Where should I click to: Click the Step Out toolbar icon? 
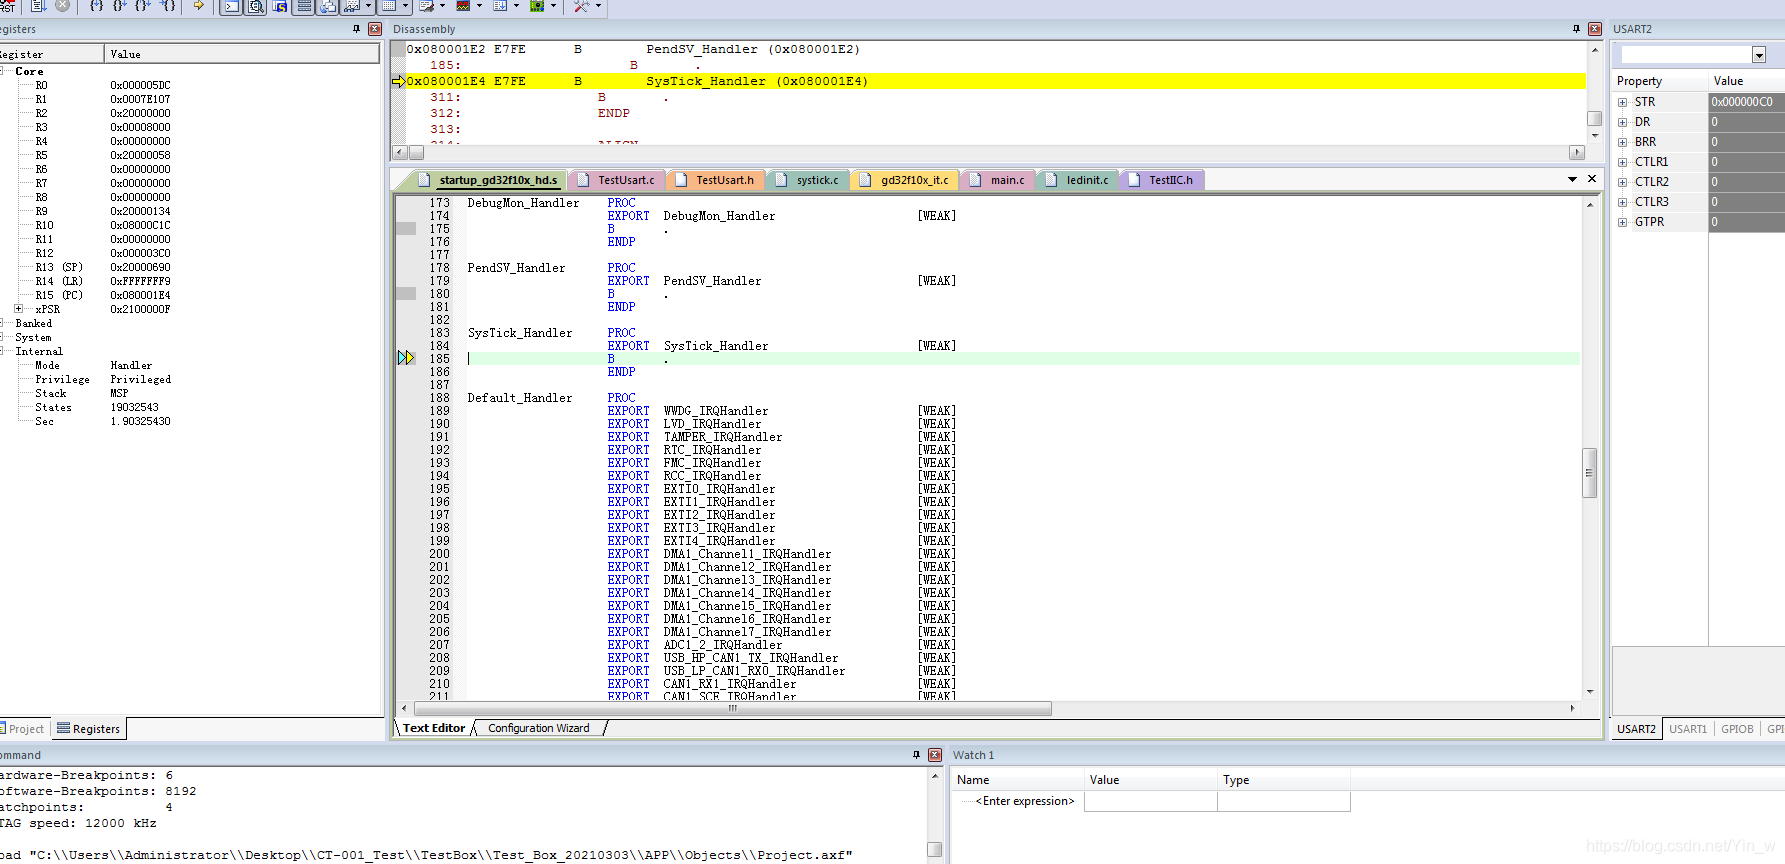(143, 5)
